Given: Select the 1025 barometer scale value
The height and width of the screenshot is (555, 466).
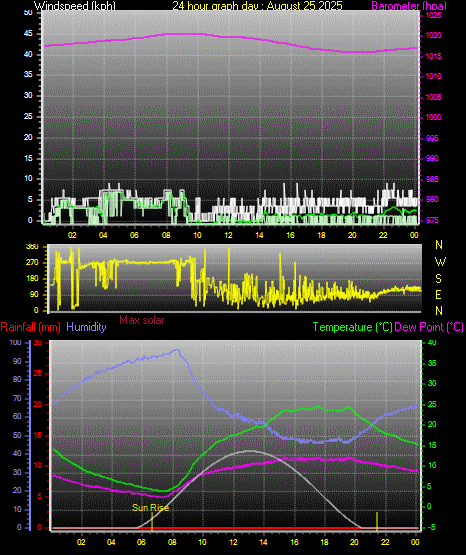Looking at the screenshot, I should [433, 16].
